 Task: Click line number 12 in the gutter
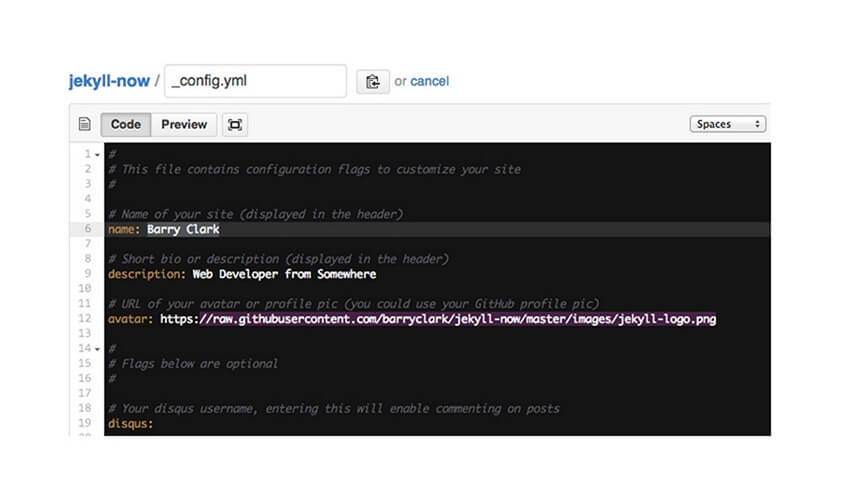tap(85, 318)
